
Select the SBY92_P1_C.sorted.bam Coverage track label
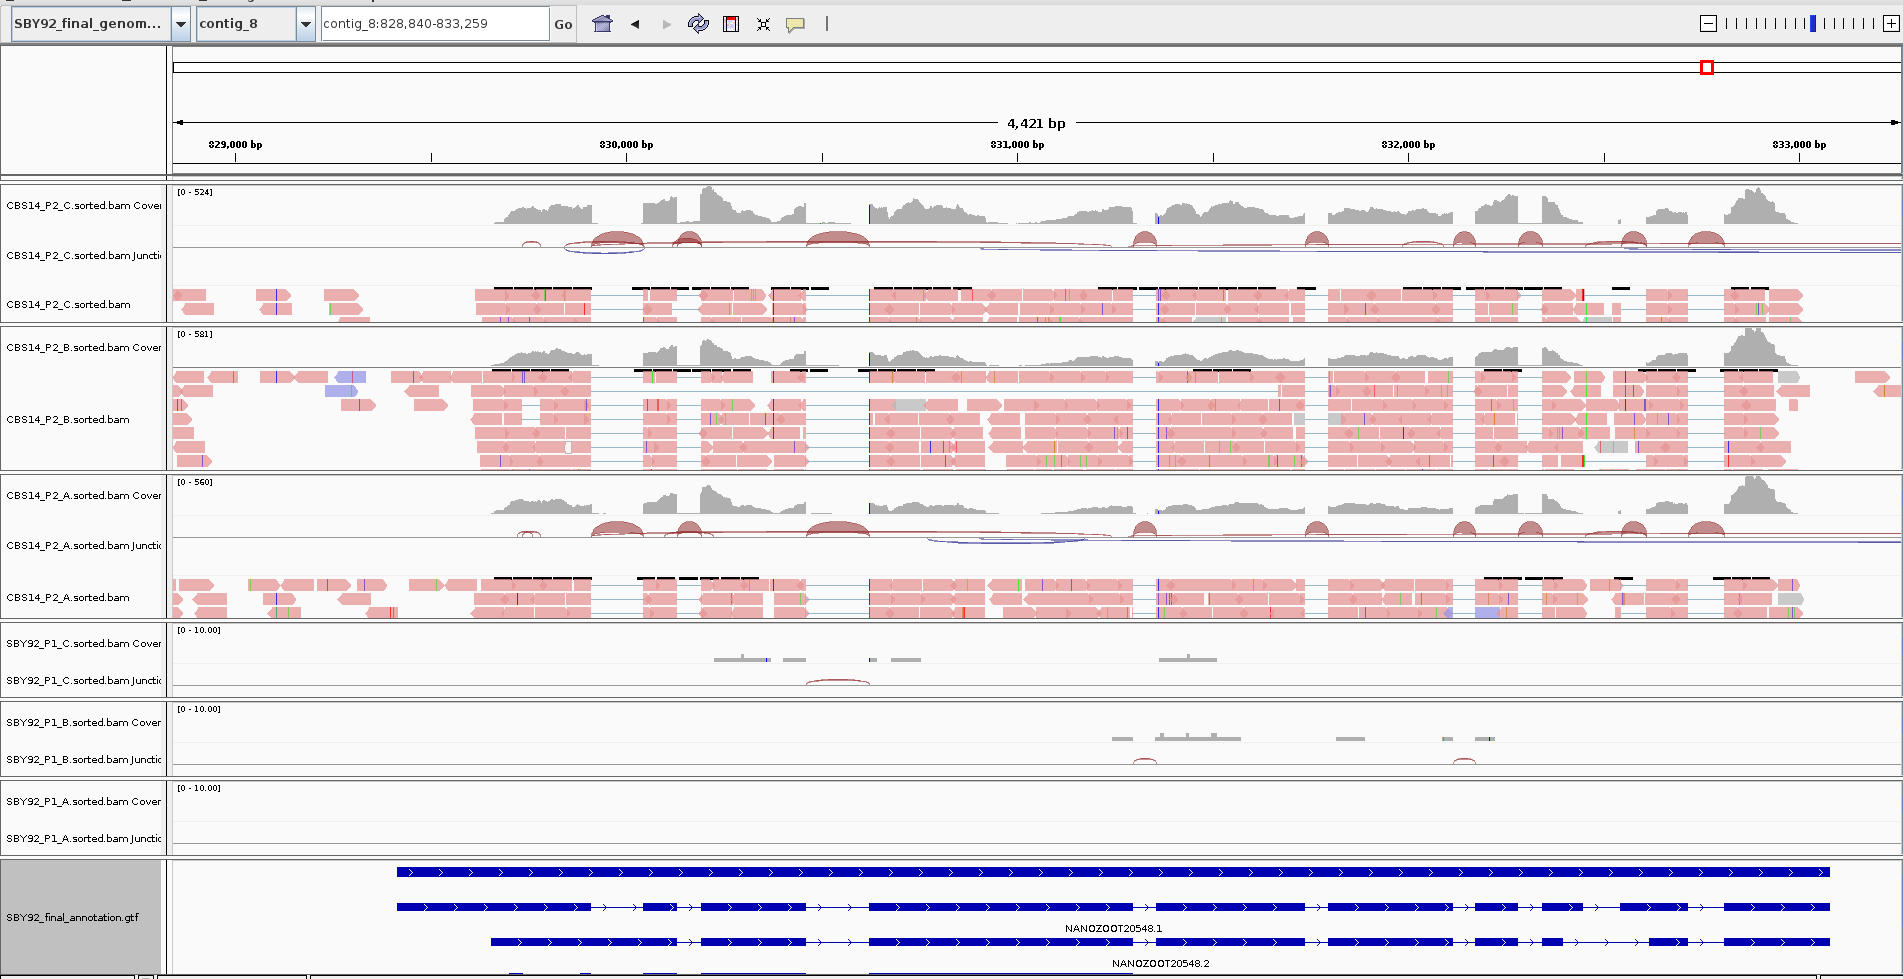[x=84, y=644]
